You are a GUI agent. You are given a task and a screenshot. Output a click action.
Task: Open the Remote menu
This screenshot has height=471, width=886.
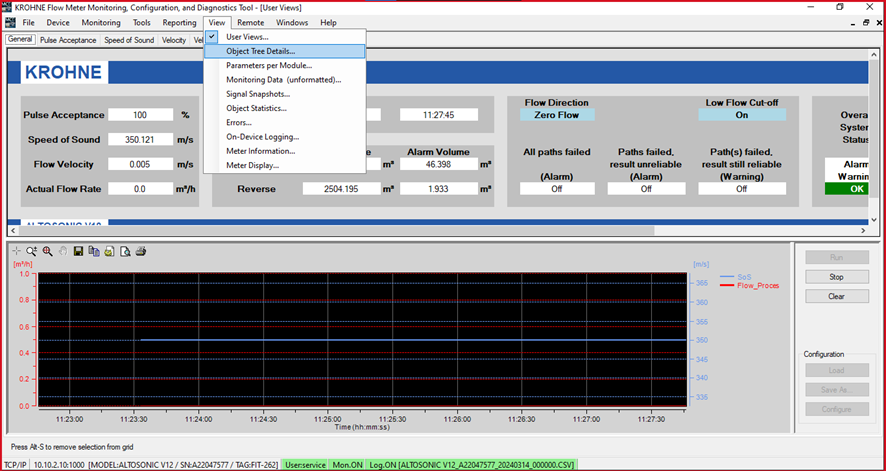tap(250, 23)
